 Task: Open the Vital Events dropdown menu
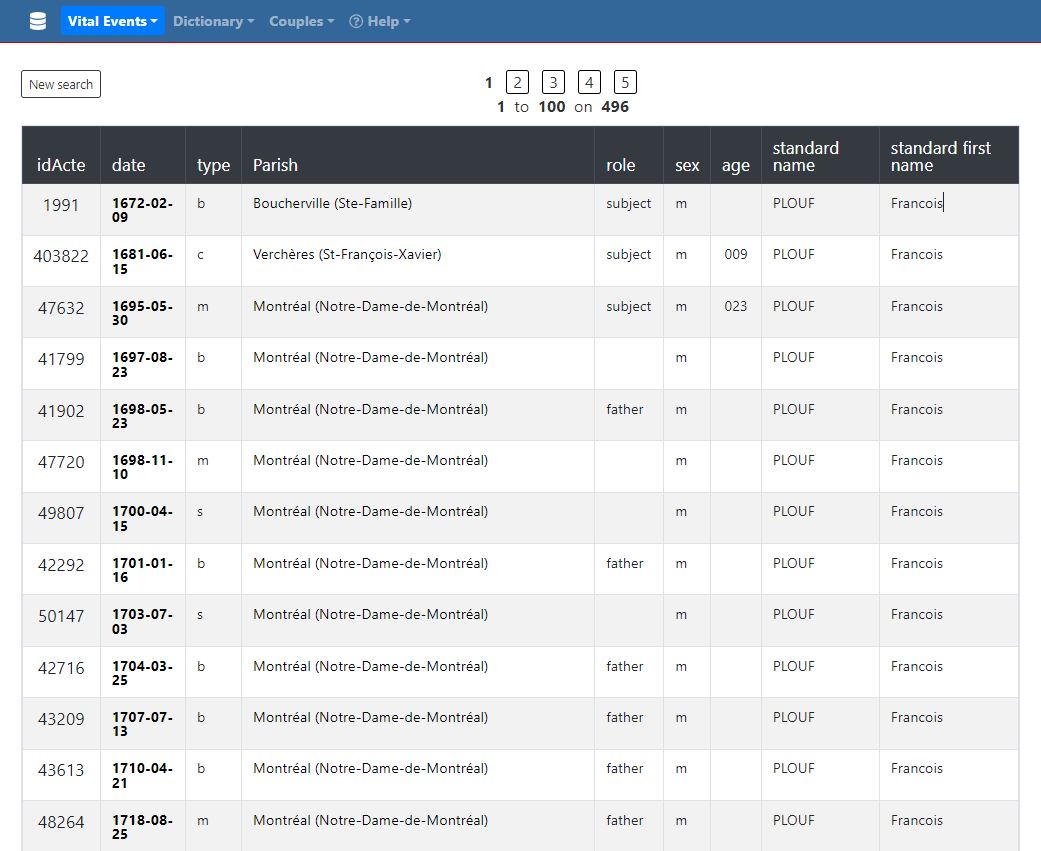pyautogui.click(x=112, y=21)
